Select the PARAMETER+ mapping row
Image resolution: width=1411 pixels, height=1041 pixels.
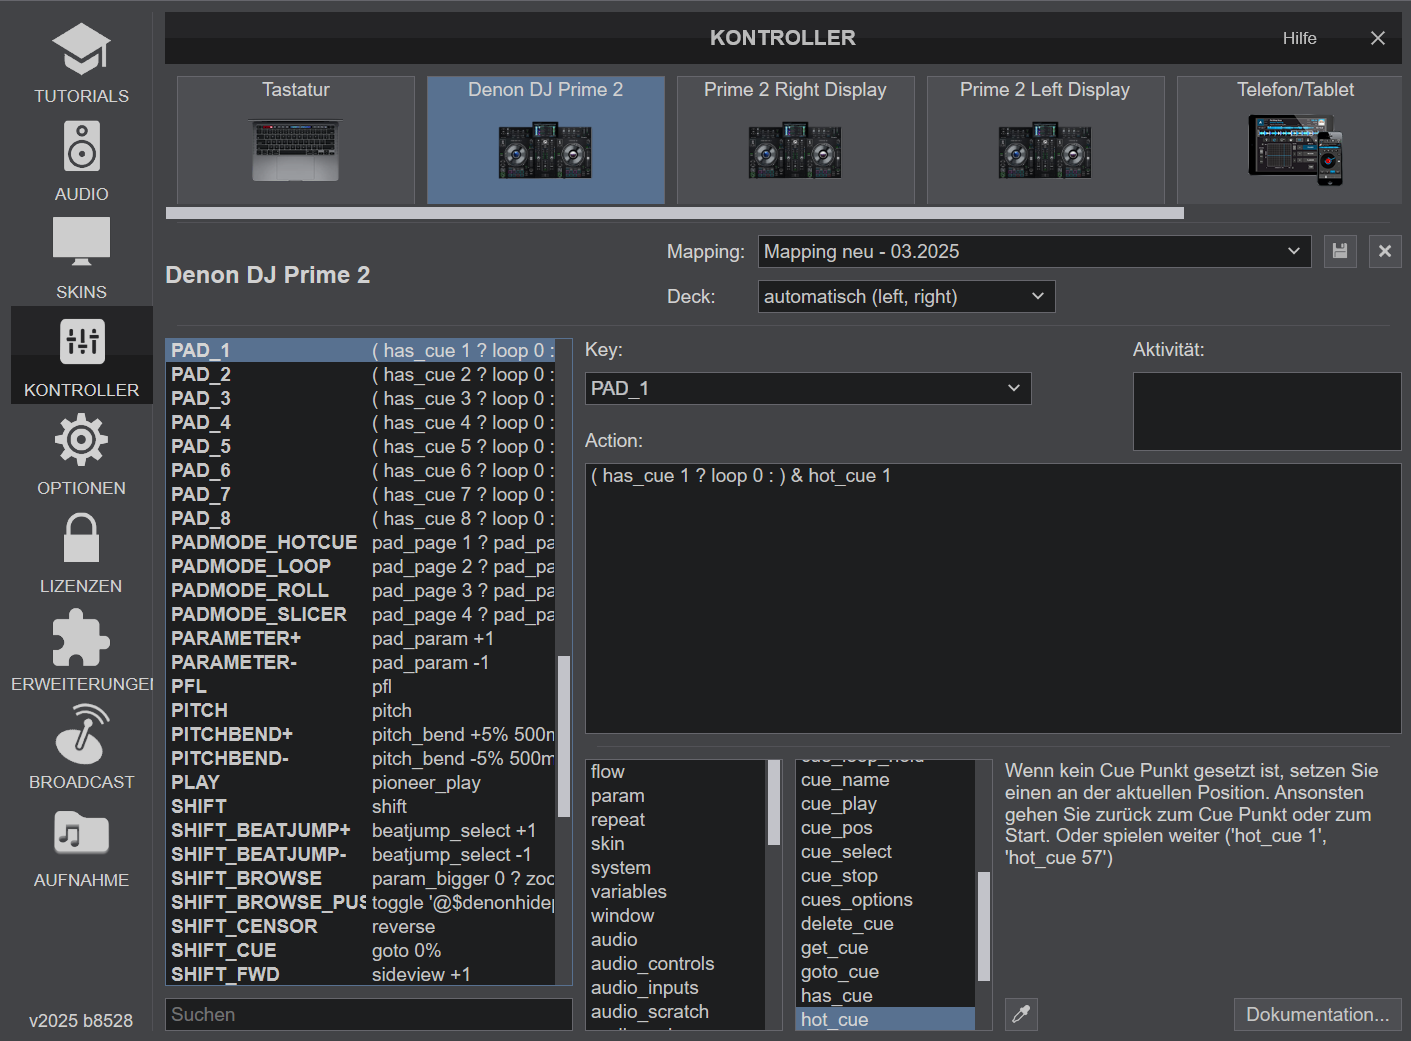[361, 638]
